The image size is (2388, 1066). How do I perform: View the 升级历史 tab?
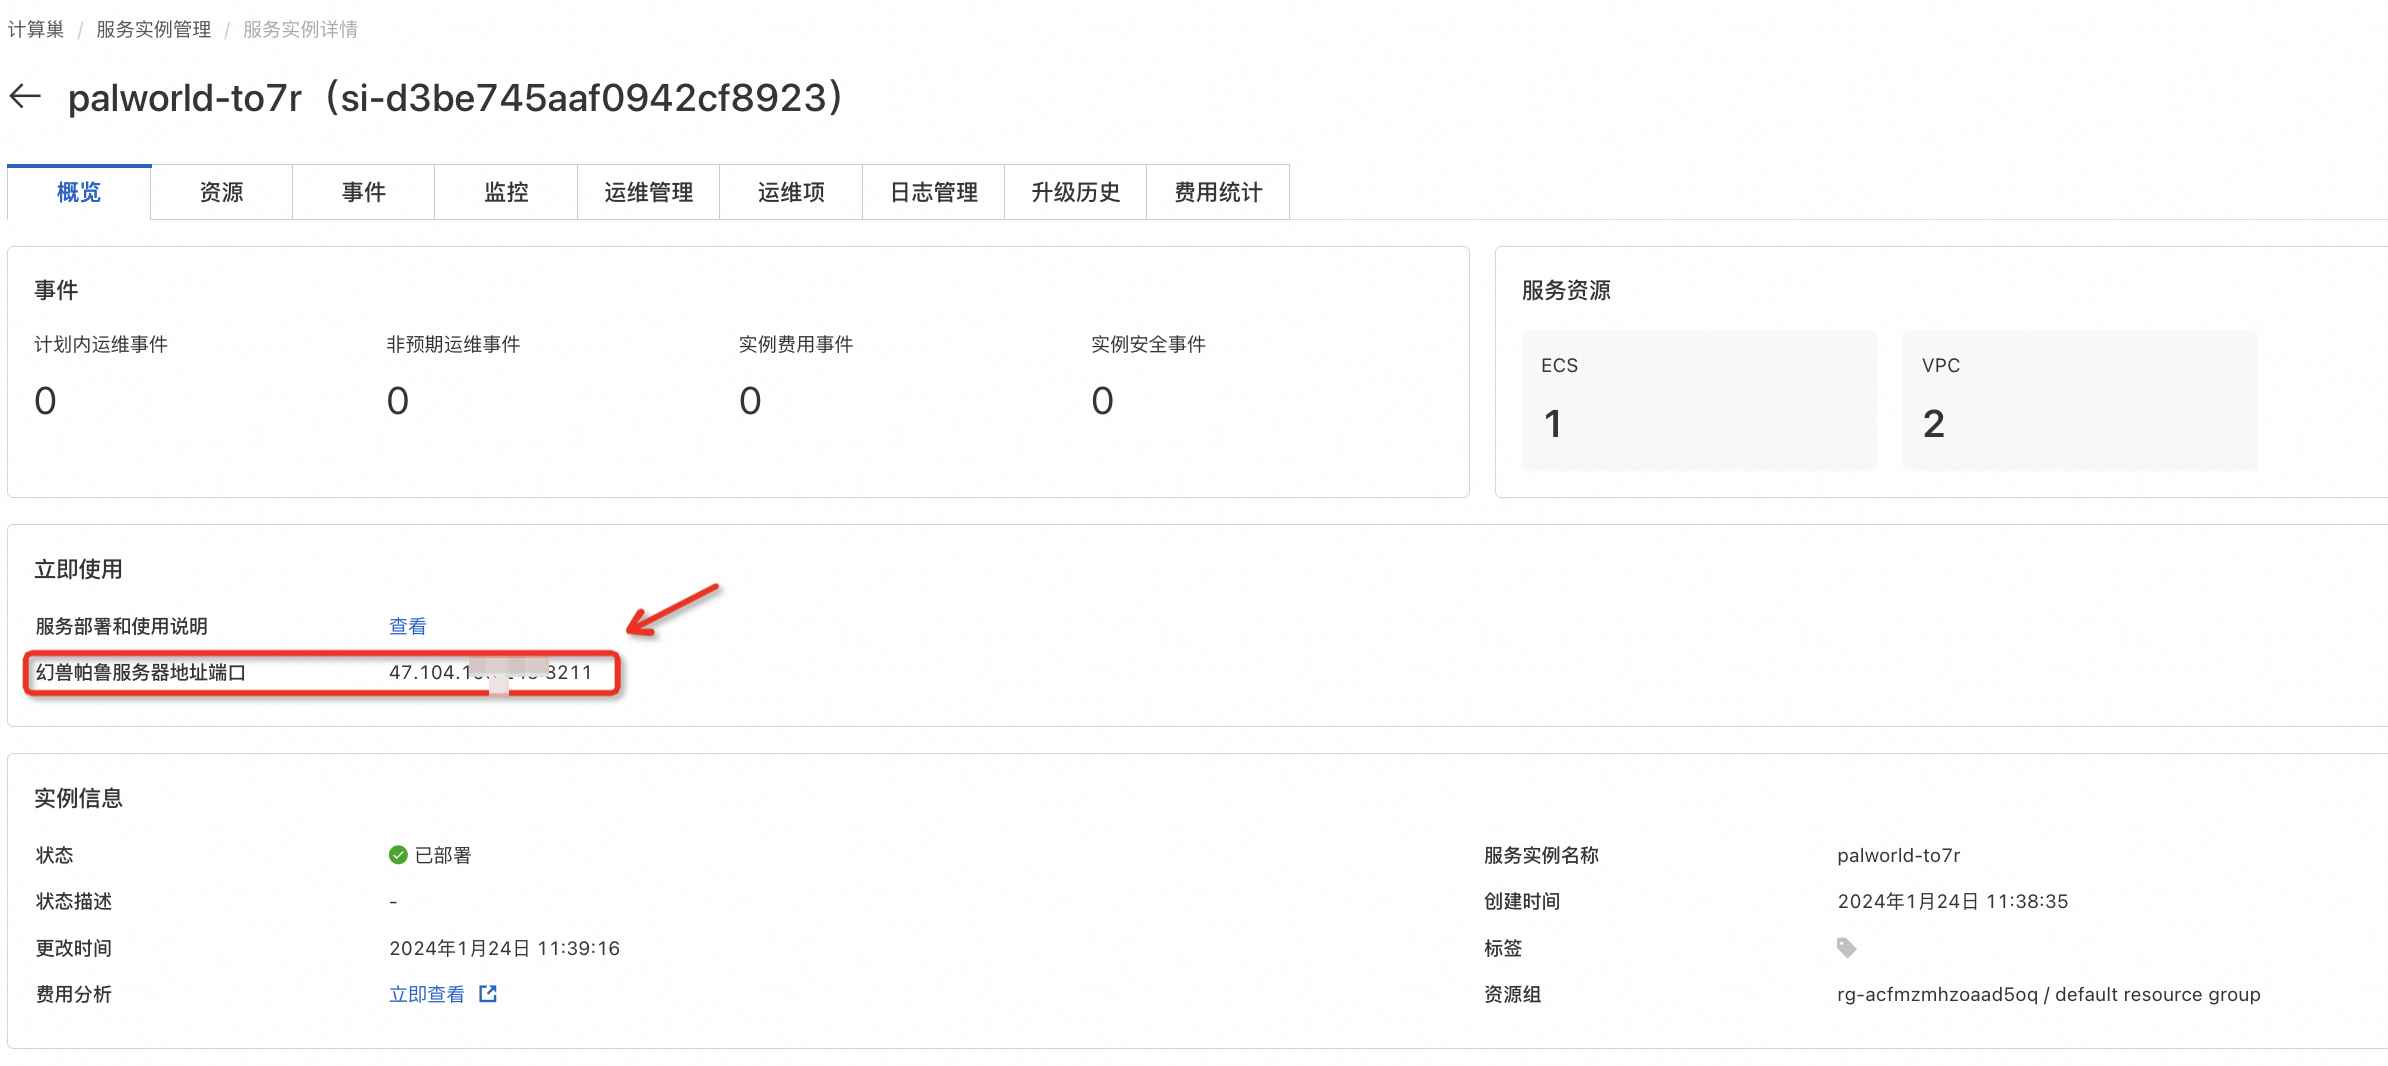[x=1074, y=192]
